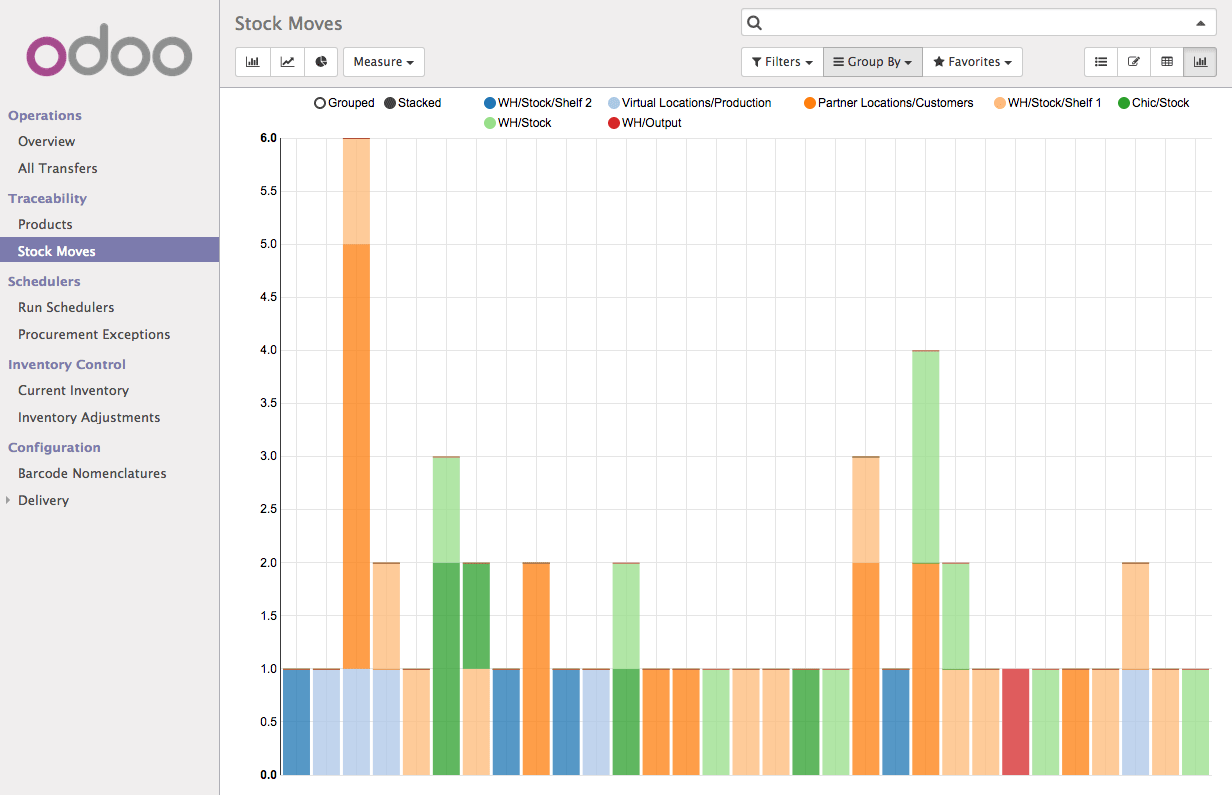Open the Measure dropdown
This screenshot has width=1232, height=795.
pyautogui.click(x=383, y=62)
